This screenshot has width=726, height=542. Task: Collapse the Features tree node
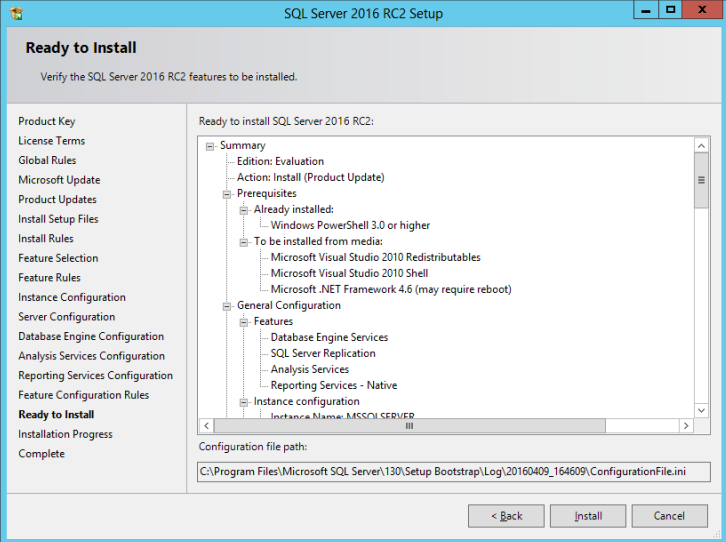point(244,323)
